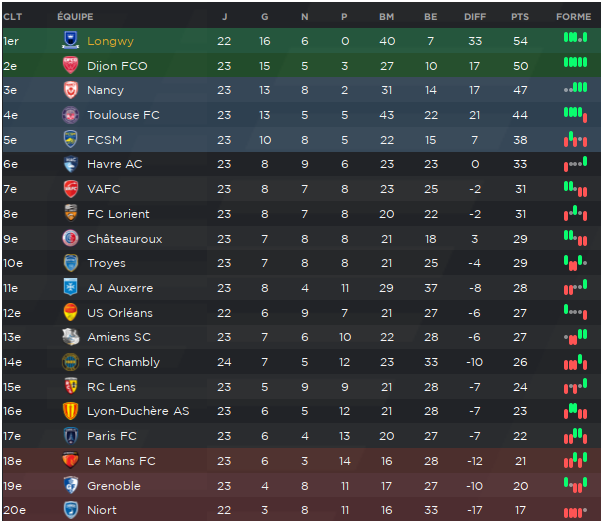This screenshot has width=604, height=524.
Task: Click the US Orléans crest icon
Action: 70,312
